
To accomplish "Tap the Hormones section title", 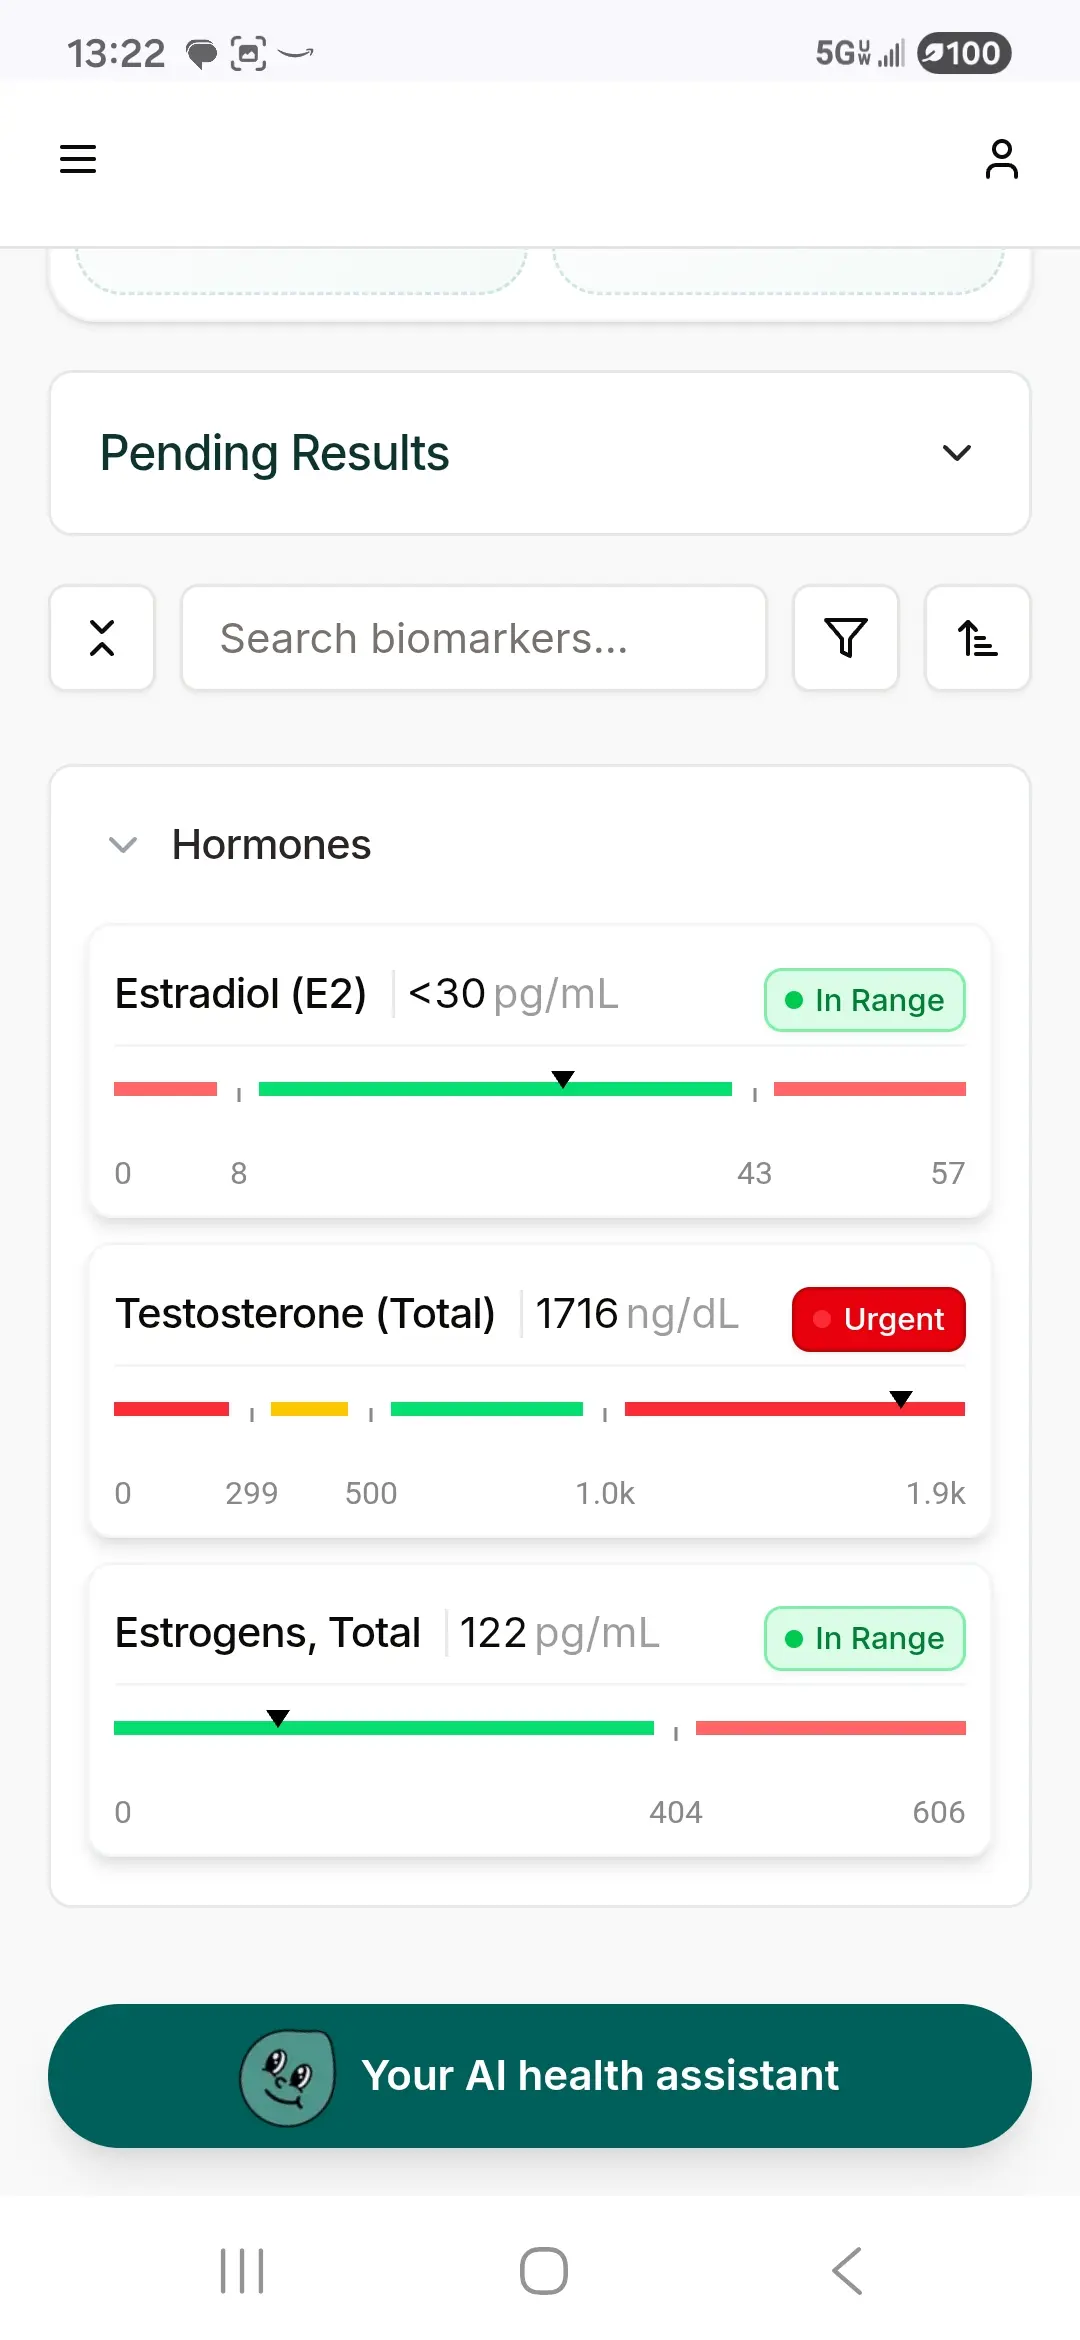I will tap(271, 845).
